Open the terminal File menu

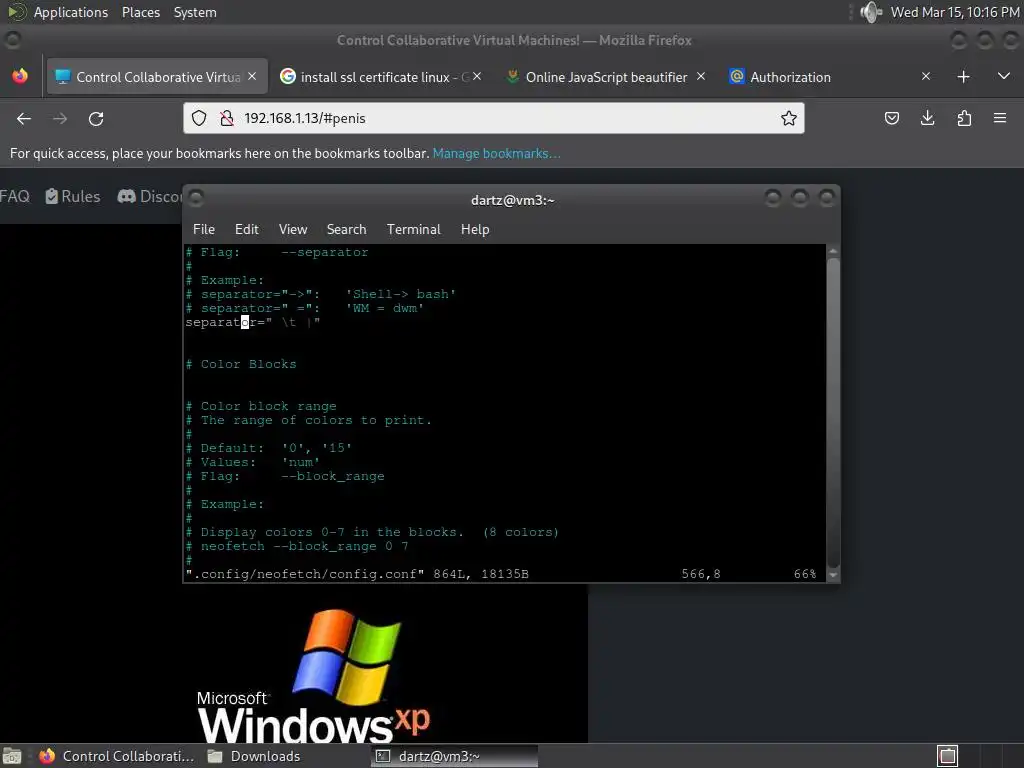click(x=204, y=229)
